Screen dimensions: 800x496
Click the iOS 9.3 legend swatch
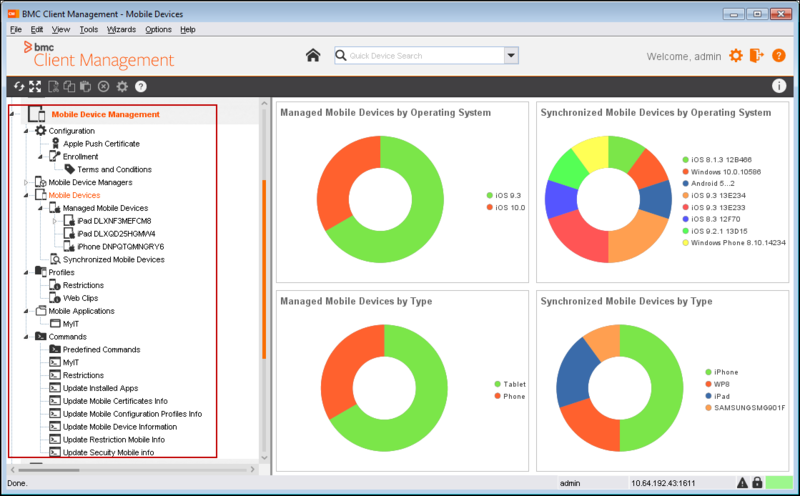[490, 195]
